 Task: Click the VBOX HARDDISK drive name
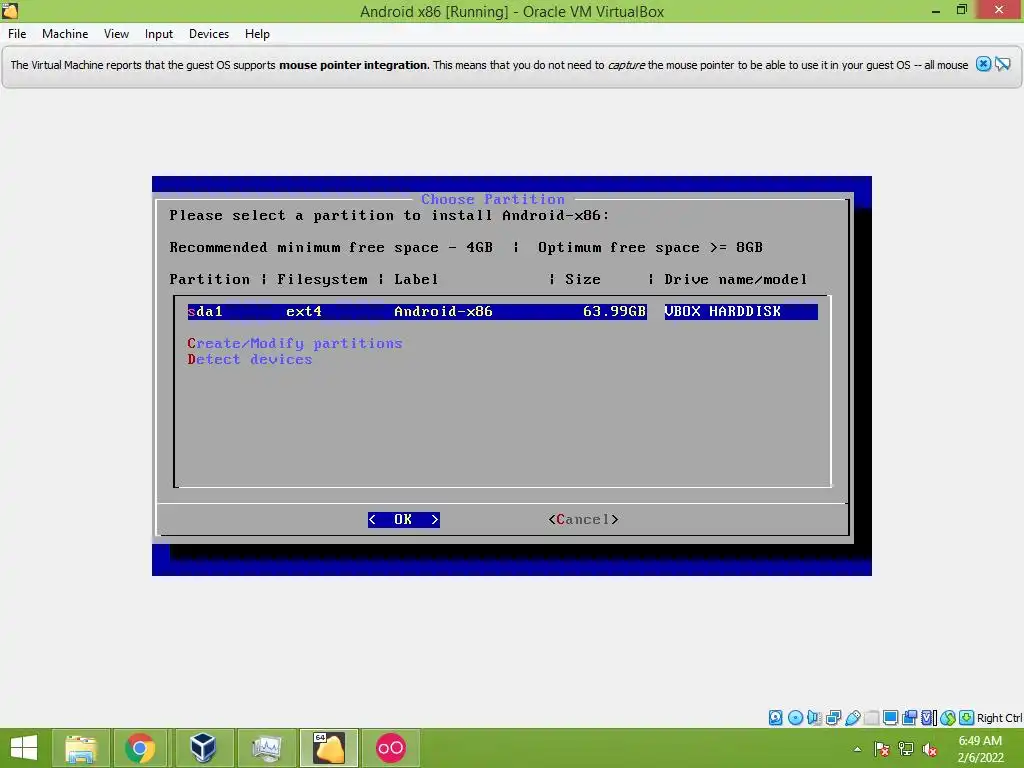pyautogui.click(x=722, y=312)
